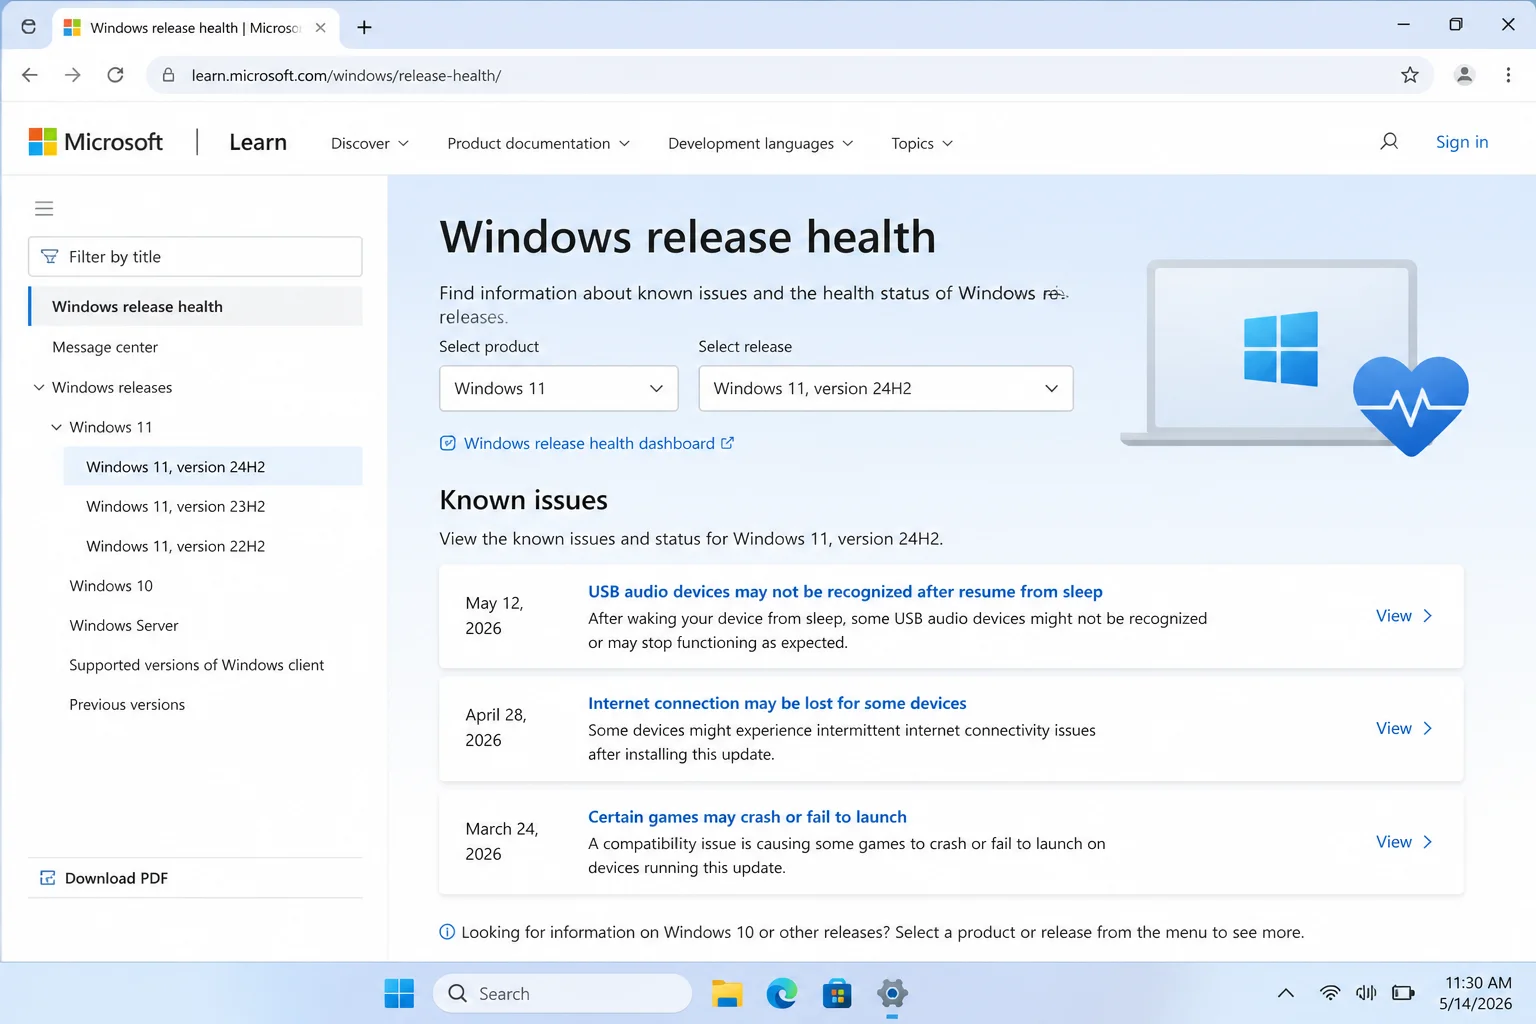Click Download PDF in the sidebar
This screenshot has width=1536, height=1024.
[104, 878]
